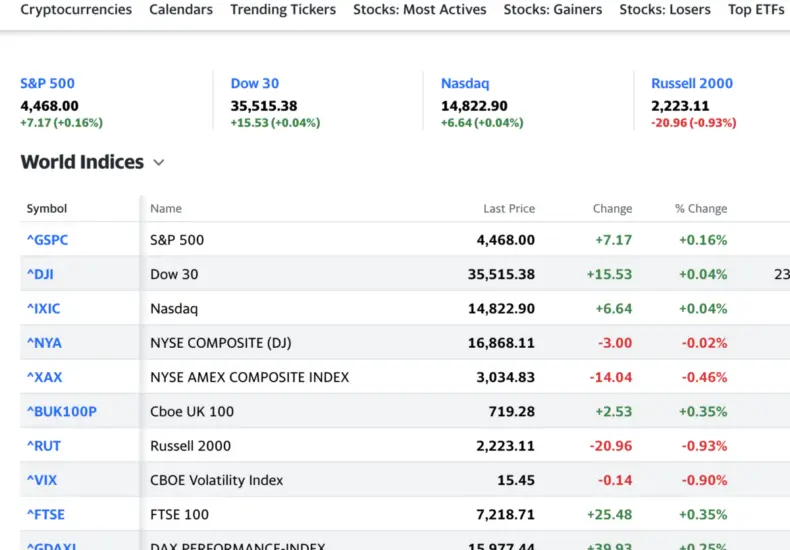The height and width of the screenshot is (550, 790).
Task: Select percent change -0.02%
Action: [704, 342]
